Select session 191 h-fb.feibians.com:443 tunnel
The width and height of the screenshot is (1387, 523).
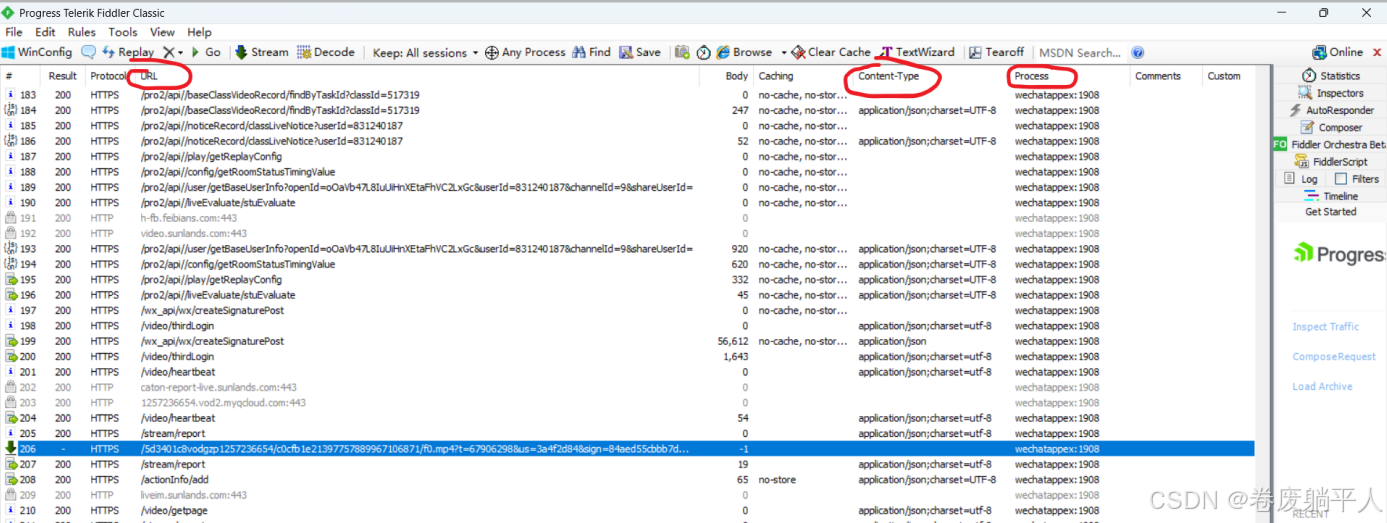tap(628, 218)
